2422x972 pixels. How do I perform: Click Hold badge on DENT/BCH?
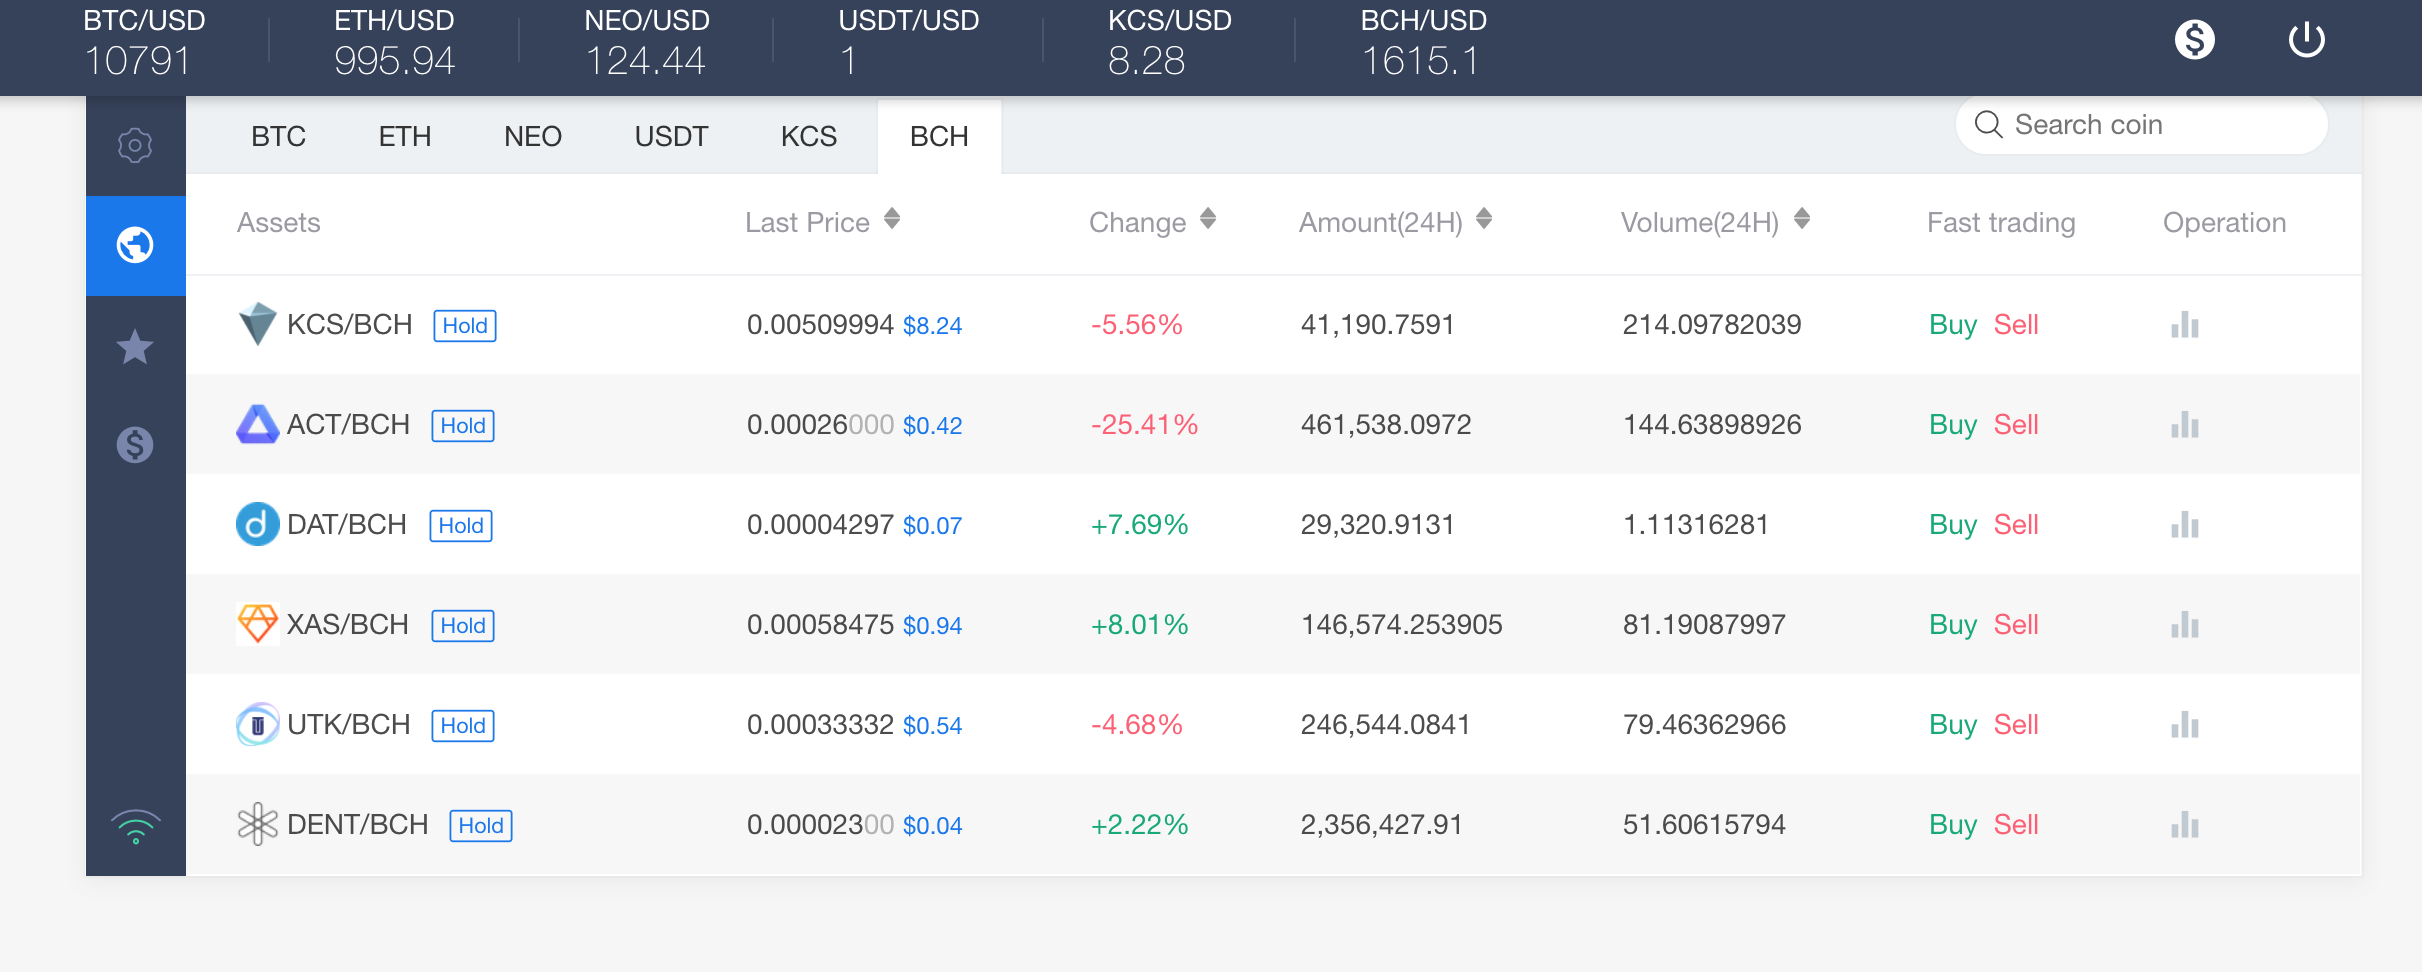click(x=481, y=826)
